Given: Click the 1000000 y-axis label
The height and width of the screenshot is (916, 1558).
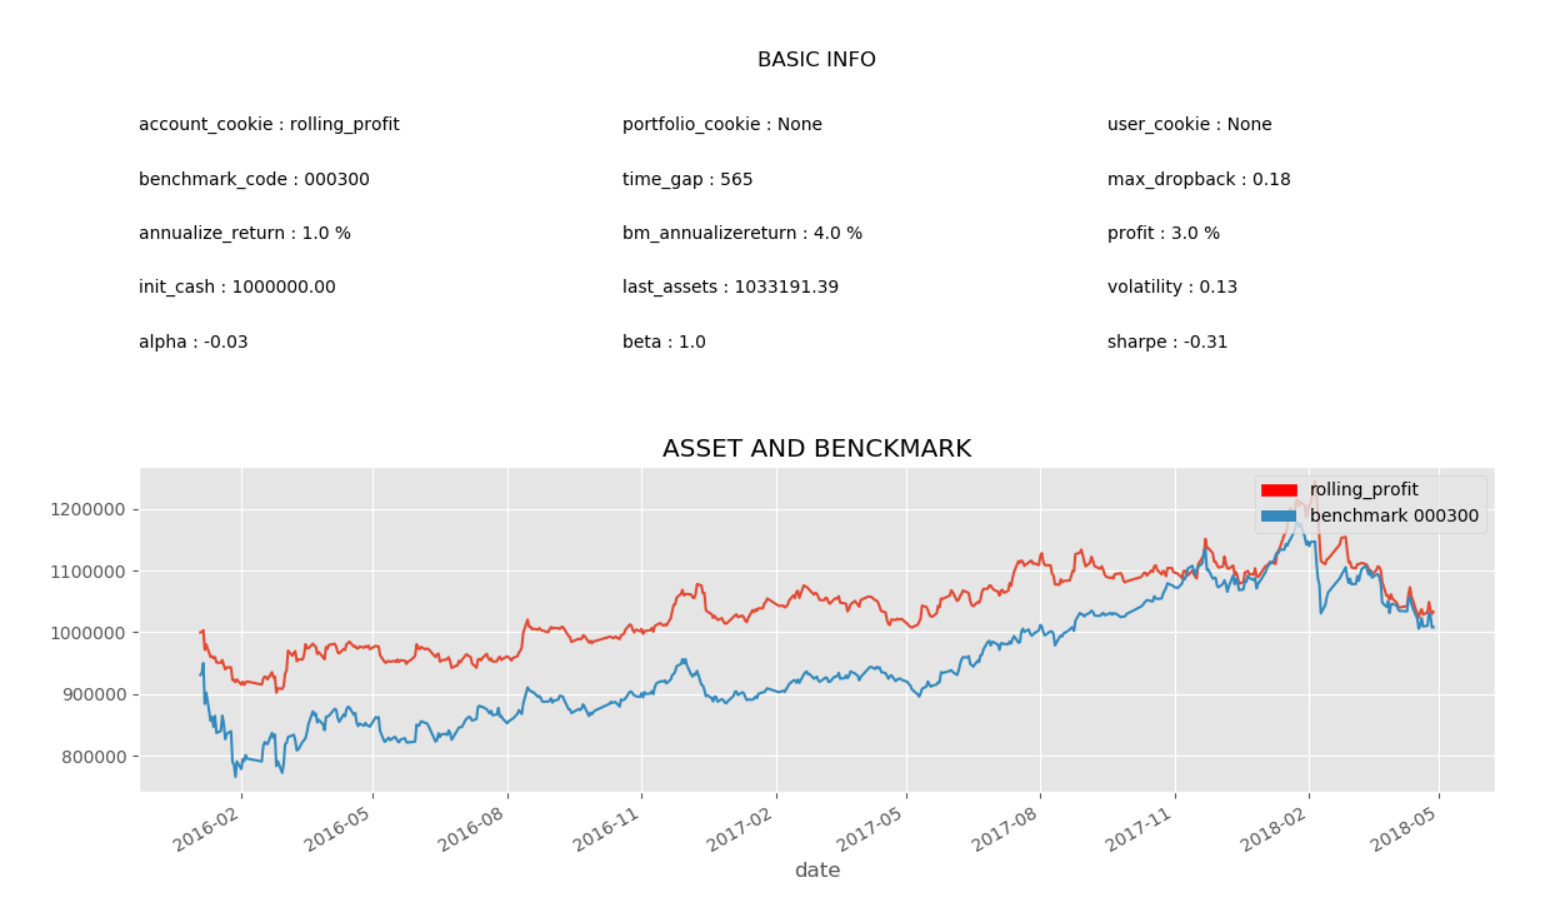Looking at the screenshot, I should point(88,633).
